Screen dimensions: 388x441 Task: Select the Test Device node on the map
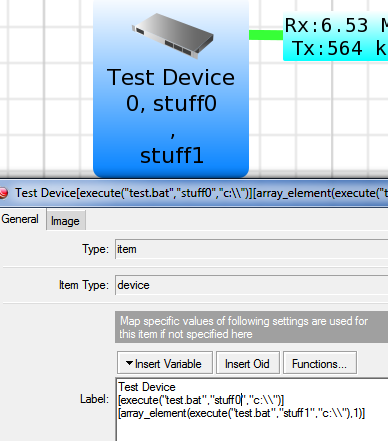171,88
